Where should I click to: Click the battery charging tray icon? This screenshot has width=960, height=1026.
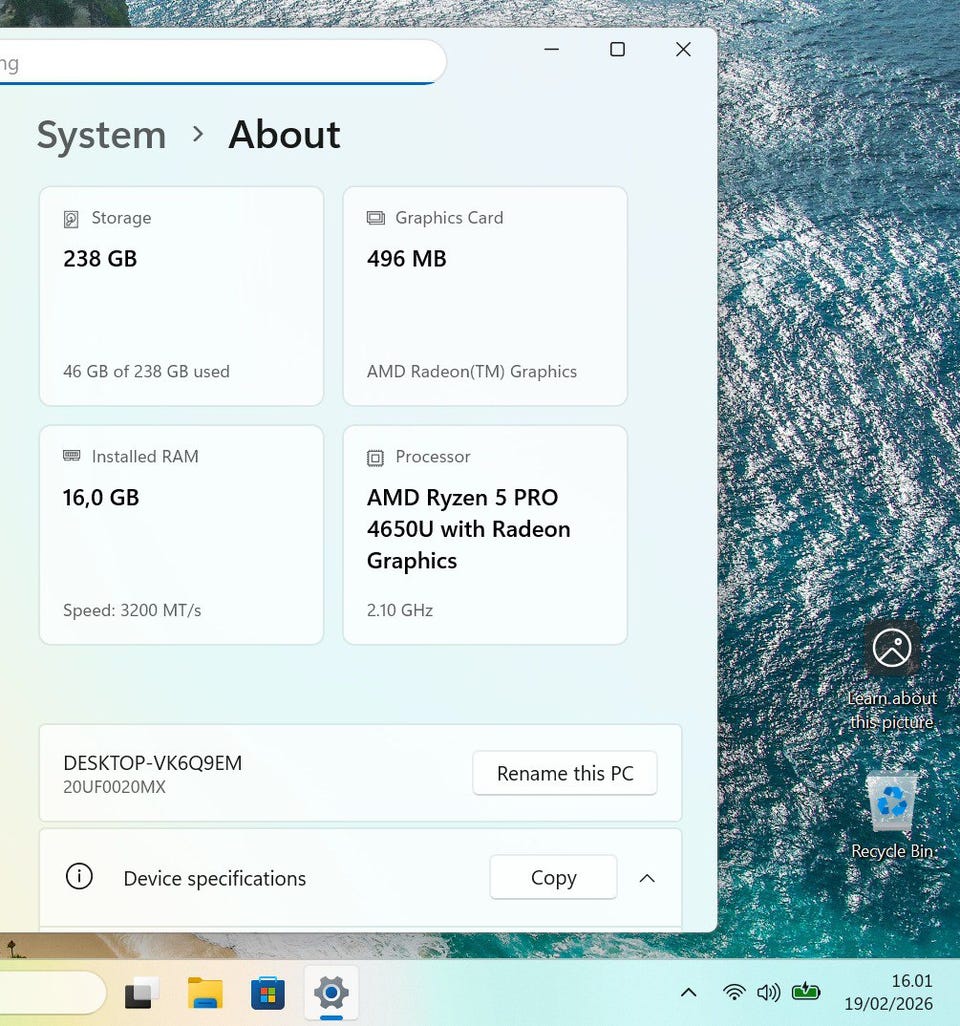click(x=806, y=992)
